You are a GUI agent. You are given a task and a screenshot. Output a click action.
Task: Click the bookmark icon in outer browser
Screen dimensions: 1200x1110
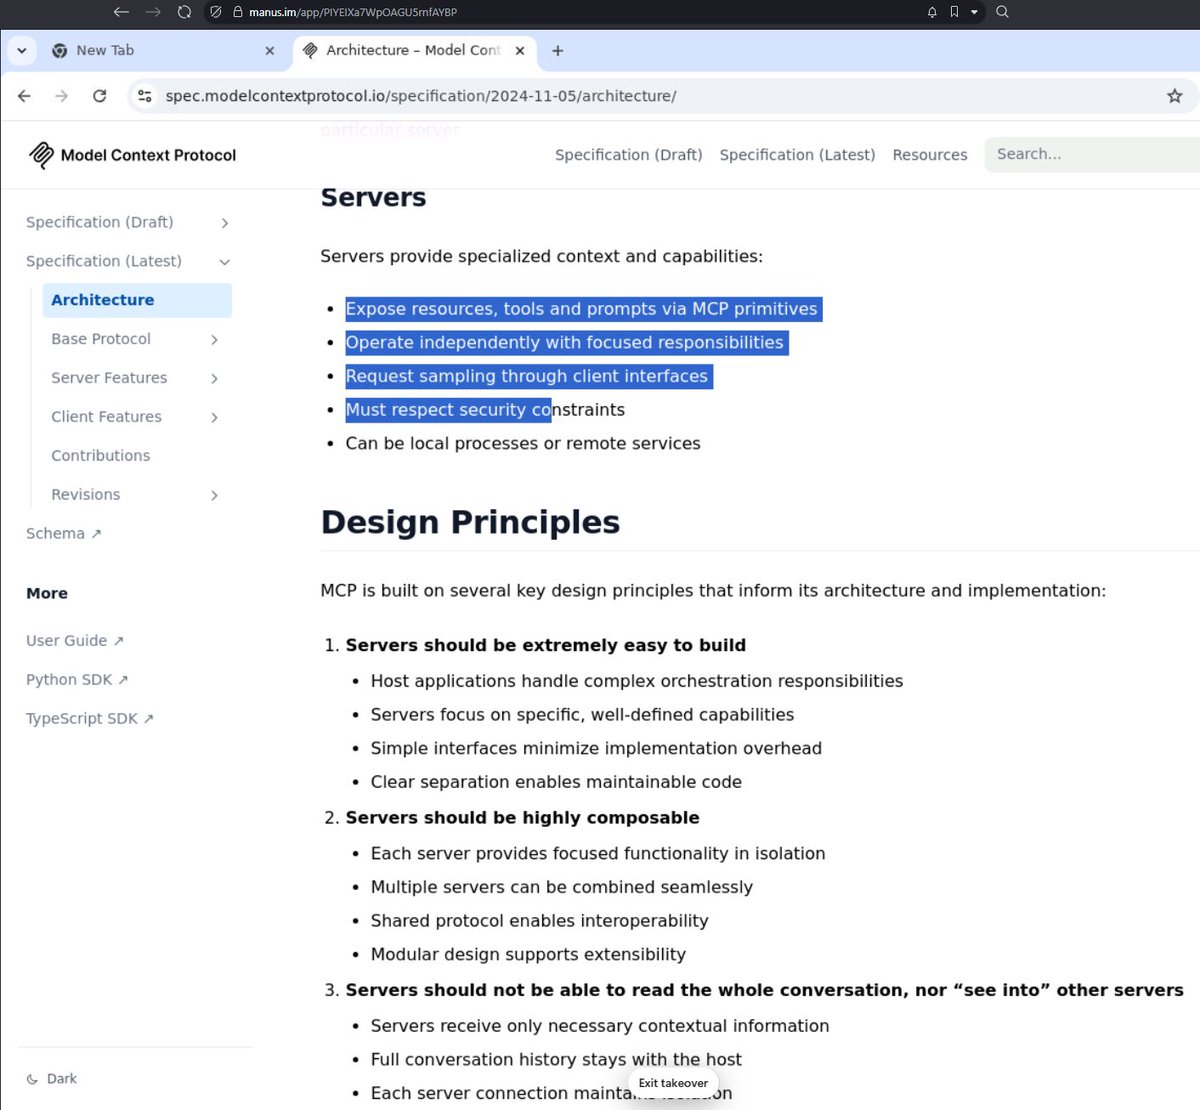[954, 12]
